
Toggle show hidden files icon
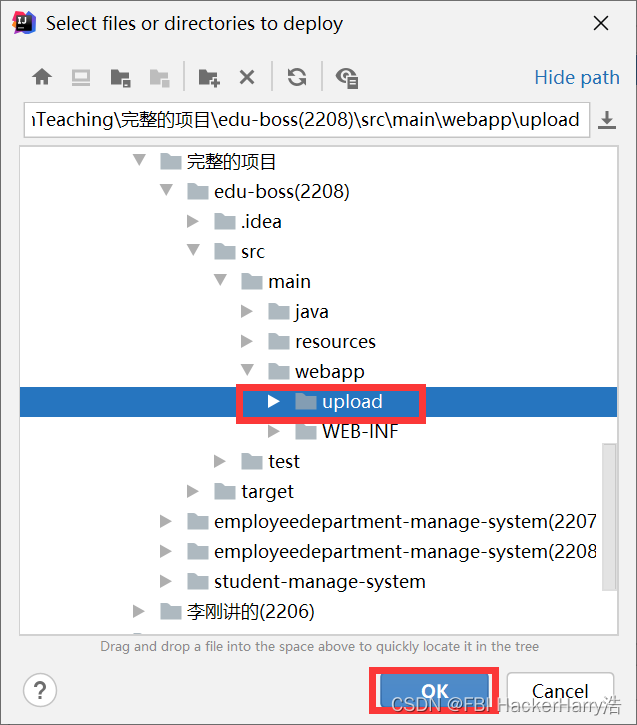pos(347,78)
